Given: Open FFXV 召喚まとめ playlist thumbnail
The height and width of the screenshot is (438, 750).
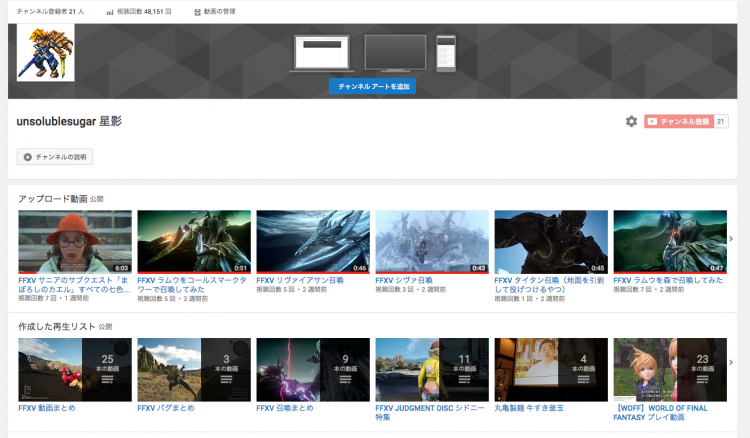Looking at the screenshot, I should pyautogui.click(x=313, y=370).
